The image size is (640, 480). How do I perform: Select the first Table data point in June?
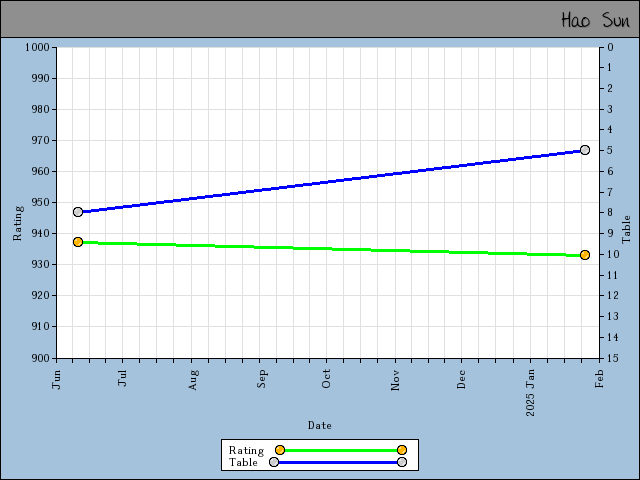click(78, 212)
